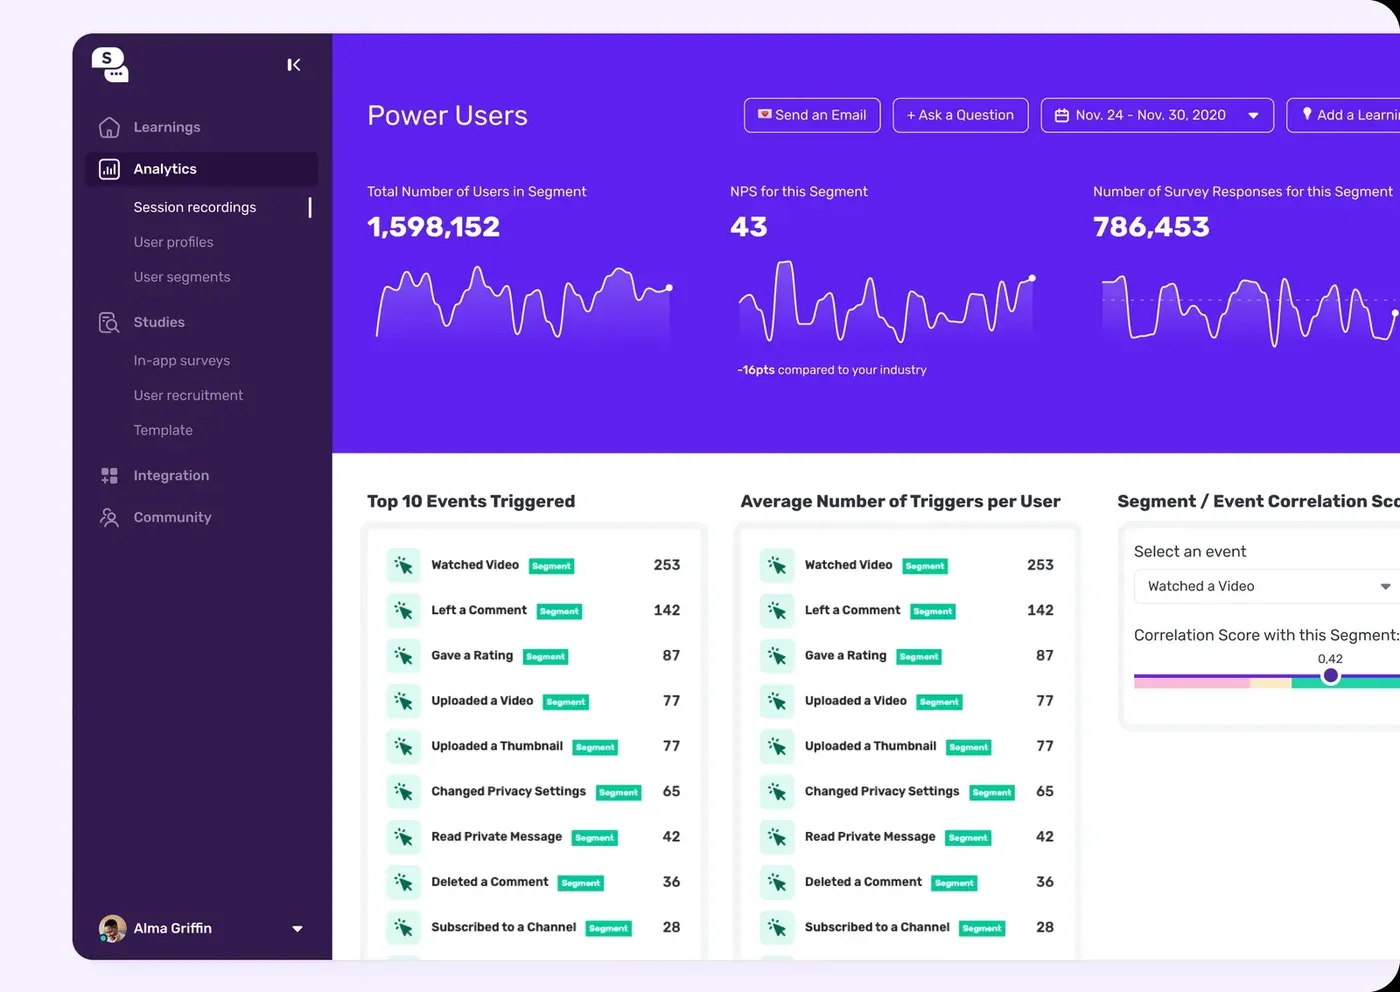The height and width of the screenshot is (992, 1400).
Task: Click cursor icon beside Deleted a Comment in Top 10 Events
Action: coord(404,883)
